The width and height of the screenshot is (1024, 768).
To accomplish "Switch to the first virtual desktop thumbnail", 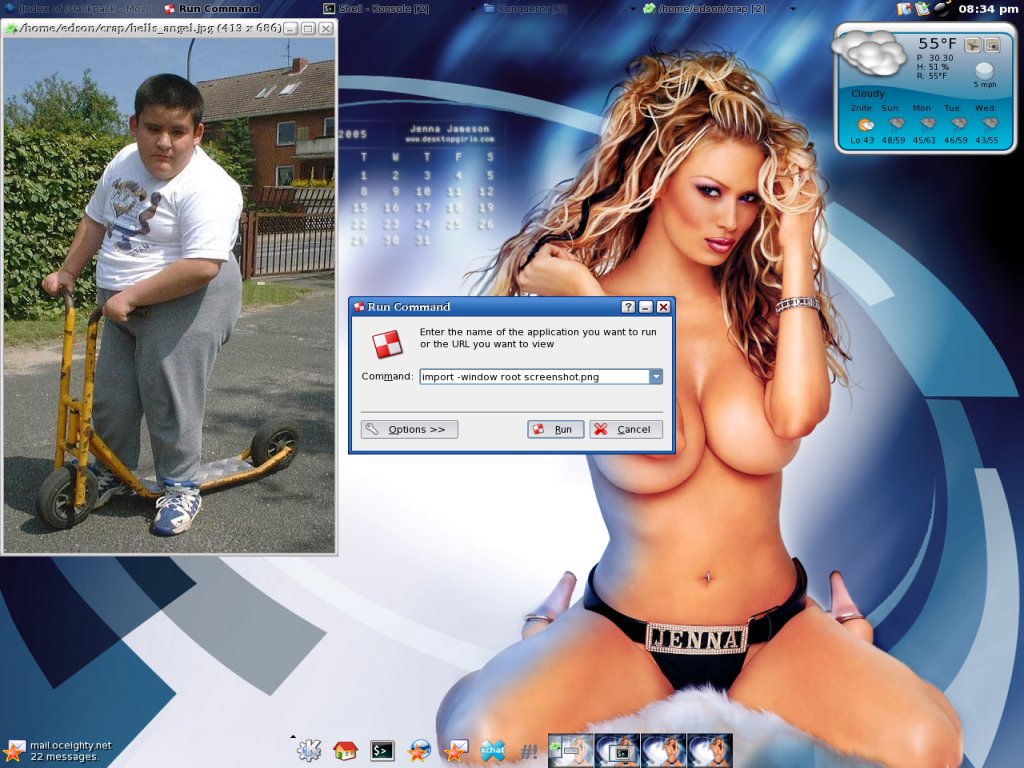I will tap(570, 748).
